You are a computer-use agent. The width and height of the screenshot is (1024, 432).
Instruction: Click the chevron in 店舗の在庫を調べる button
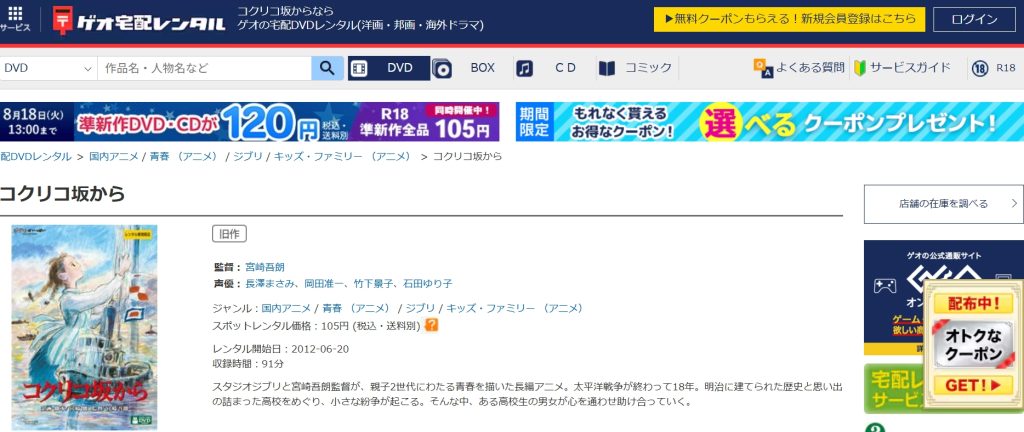[x=1014, y=204]
